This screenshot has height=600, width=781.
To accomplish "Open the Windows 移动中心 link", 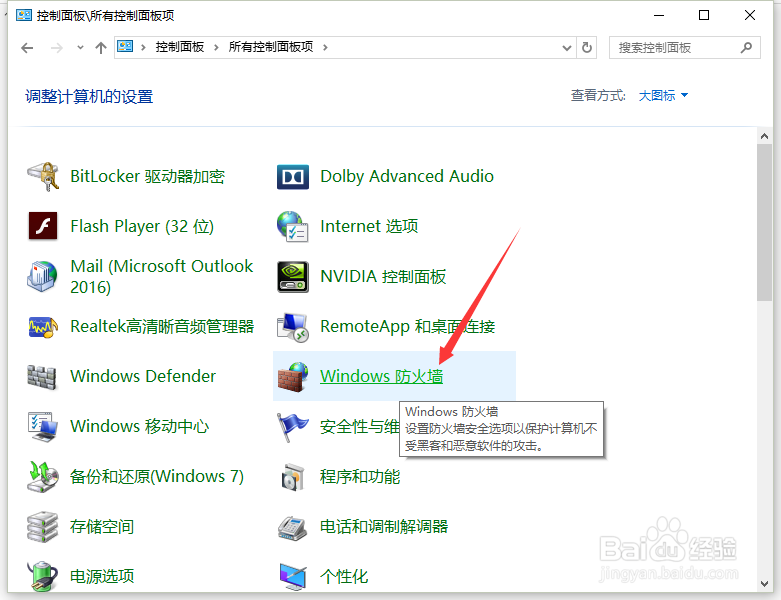I will pyautogui.click(x=139, y=426).
